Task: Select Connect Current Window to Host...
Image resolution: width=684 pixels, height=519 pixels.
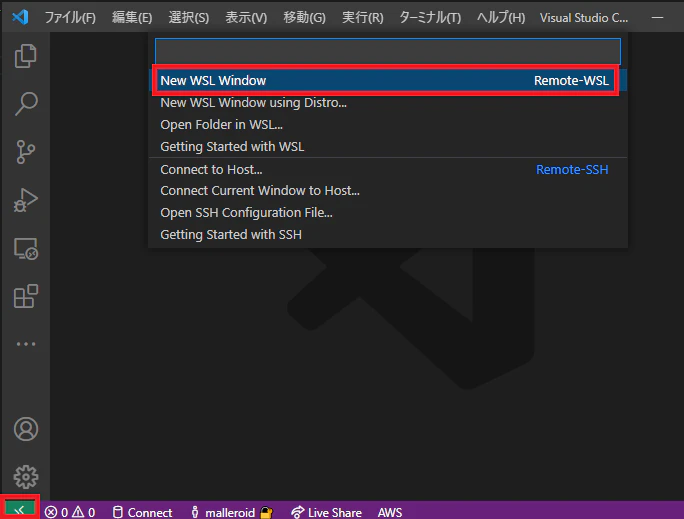Action: 388,191
